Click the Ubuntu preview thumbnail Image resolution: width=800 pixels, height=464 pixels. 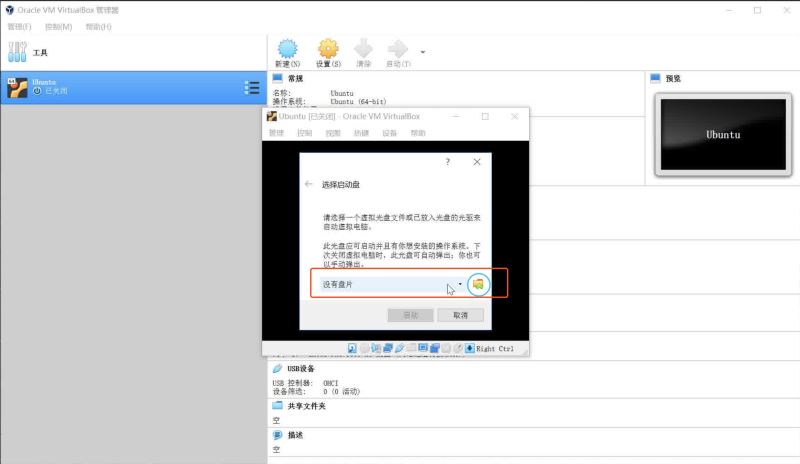723,134
